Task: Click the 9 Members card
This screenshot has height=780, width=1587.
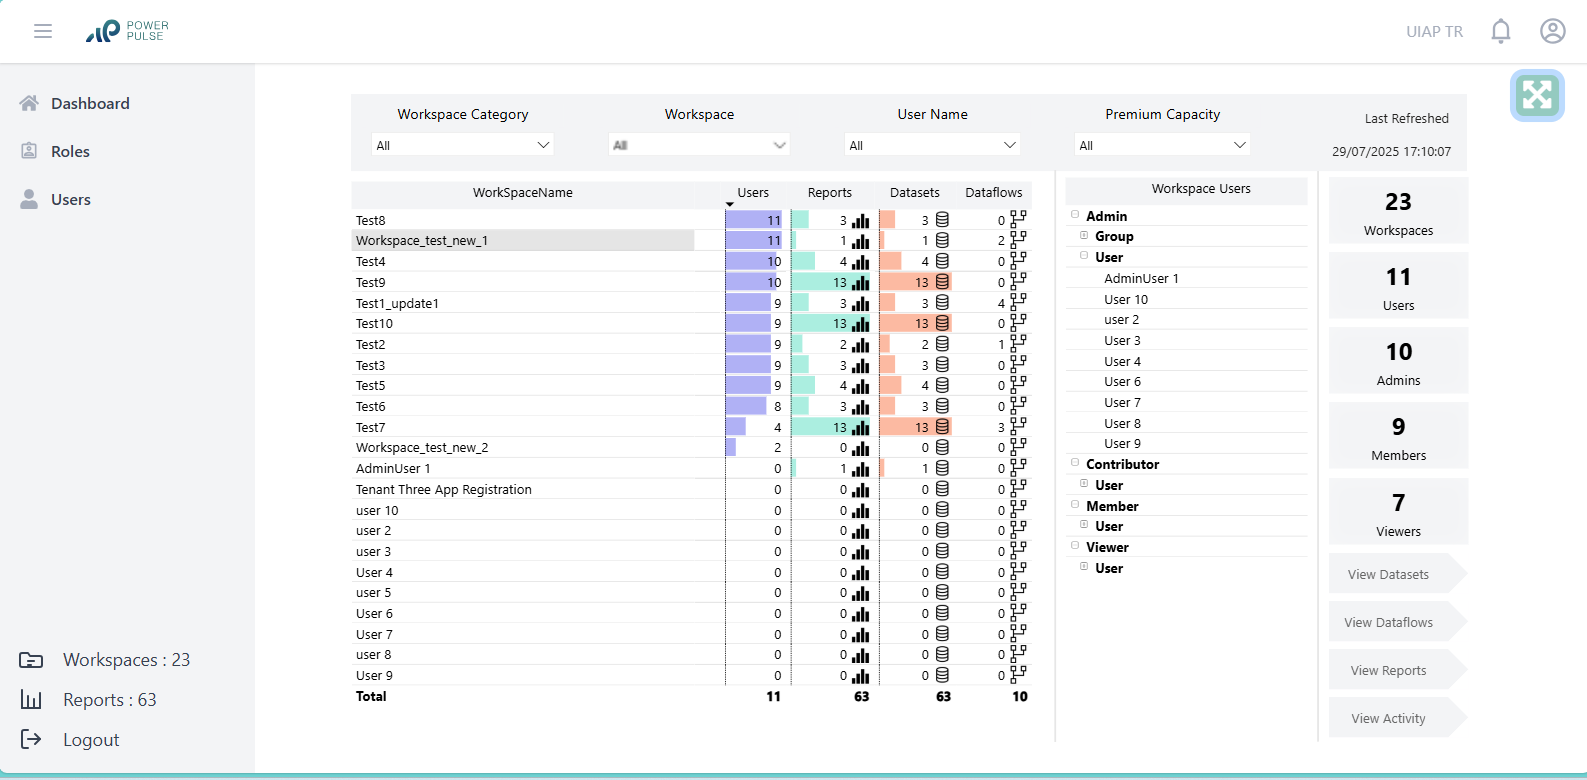Action: pos(1398,436)
